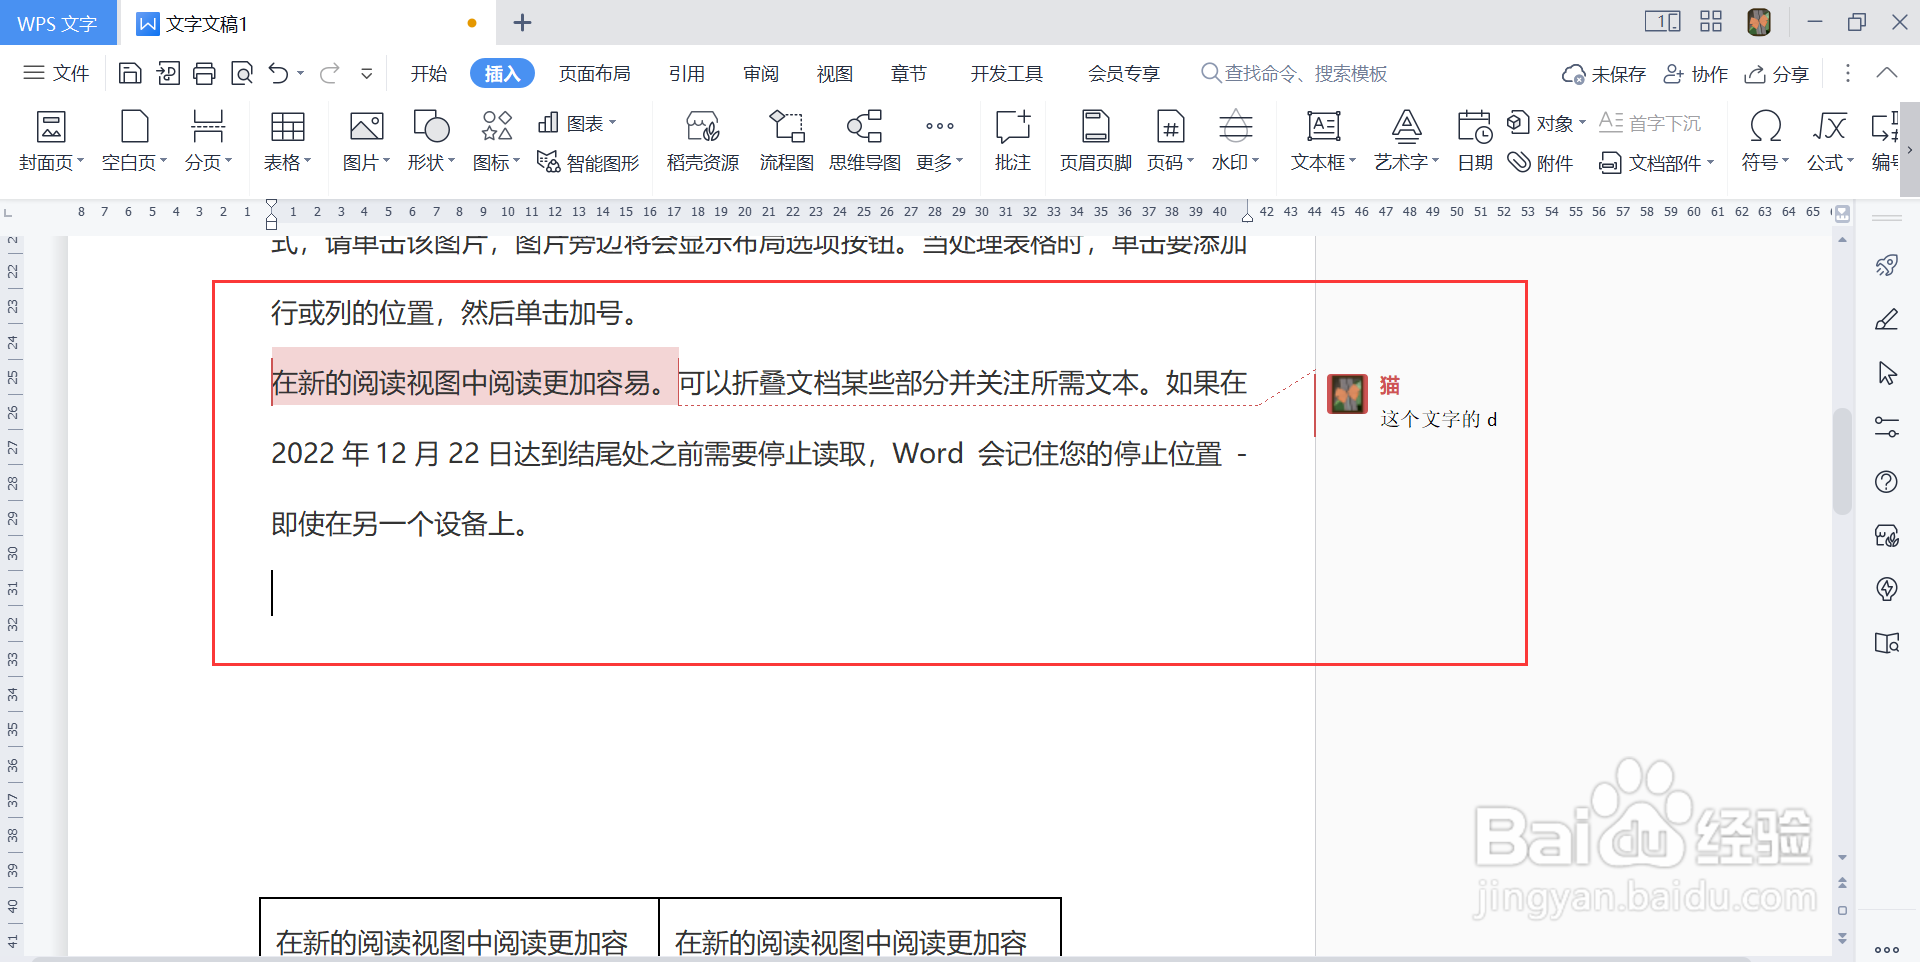Open the 文档部件 document parts dropdown
The width and height of the screenshot is (1920, 962).
pos(1656,162)
